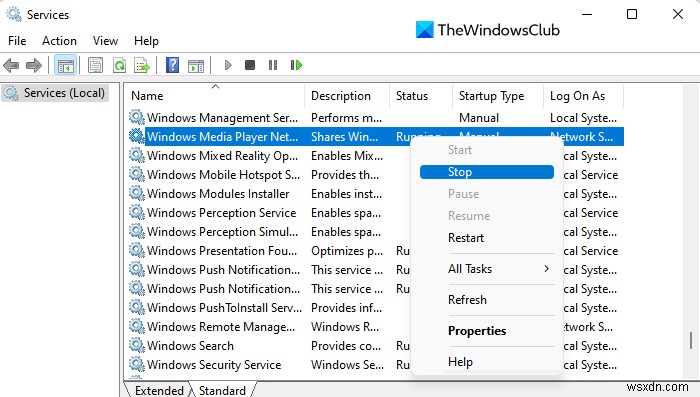Click the Restart Service toolbar icon
This screenshot has height=397, width=700.
[296, 65]
